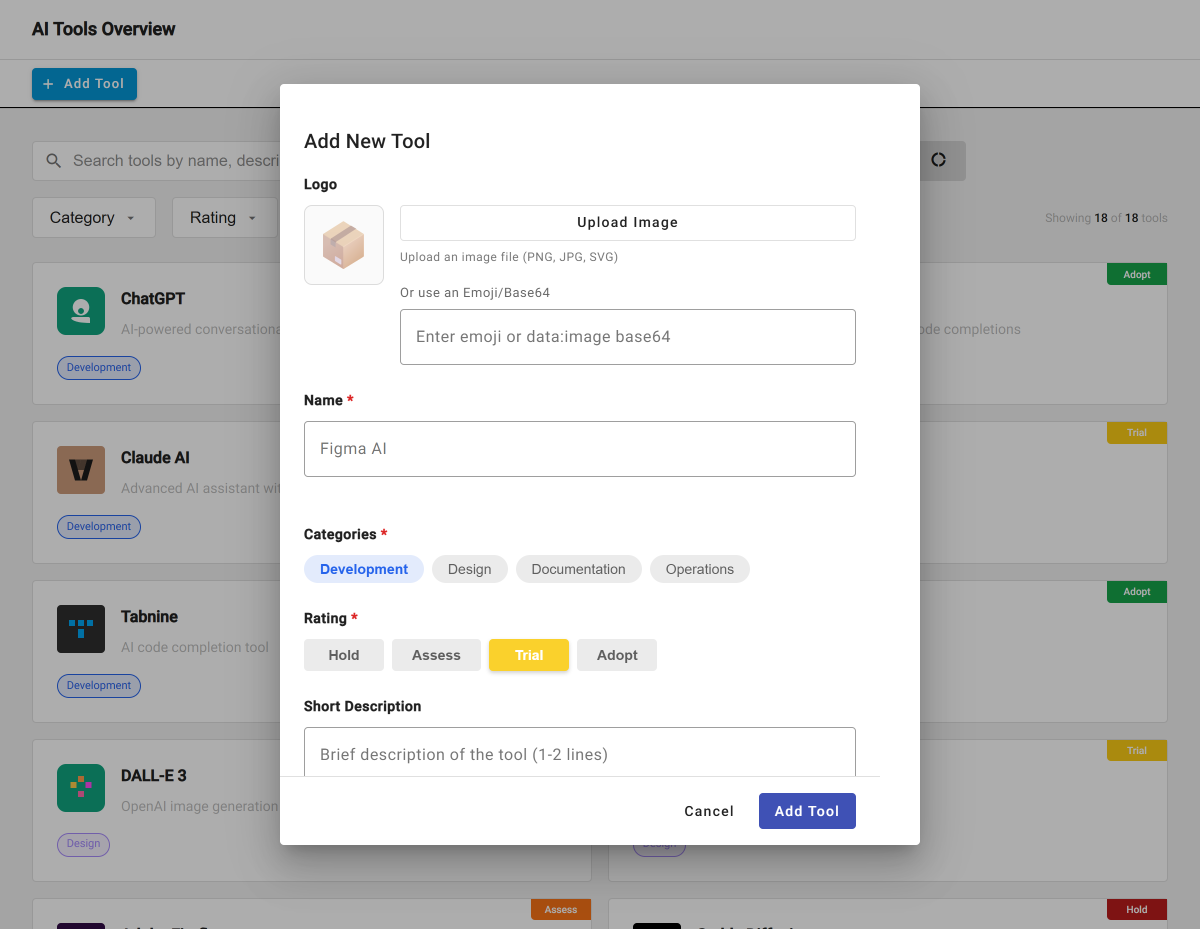Select the Operations category chip

click(699, 569)
